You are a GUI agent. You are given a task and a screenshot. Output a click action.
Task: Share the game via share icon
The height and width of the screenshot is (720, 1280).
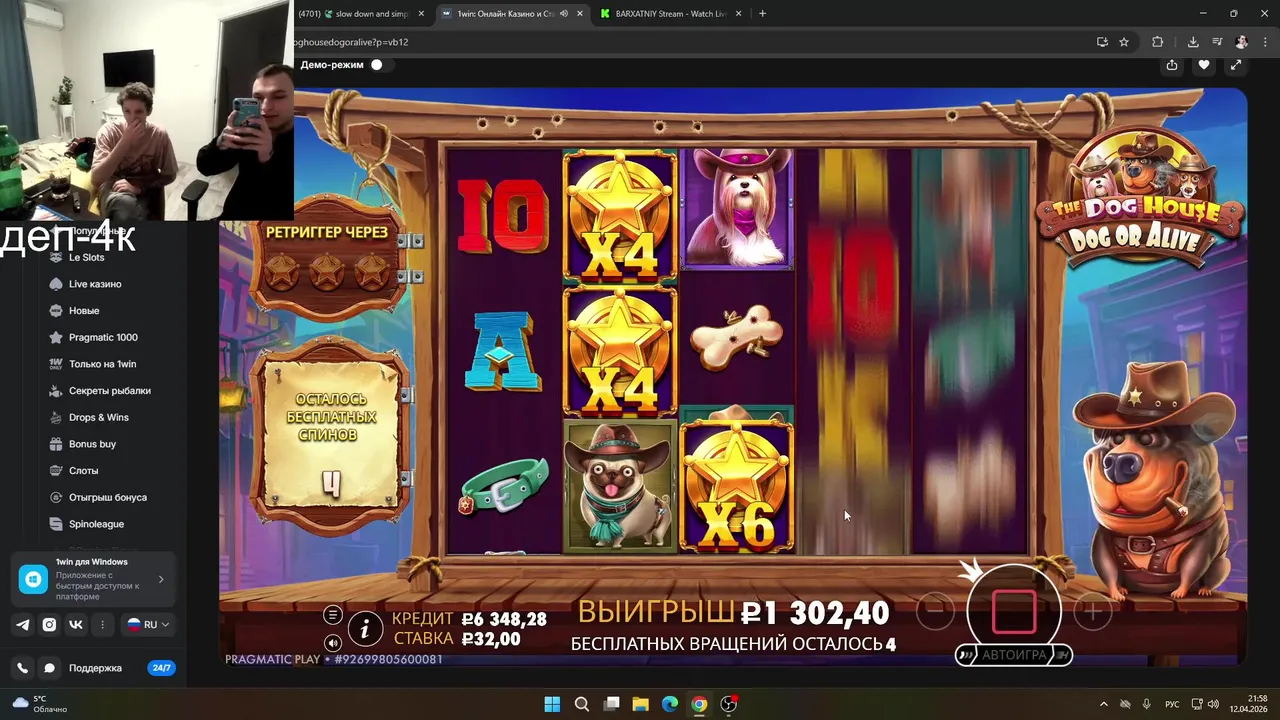pos(1172,65)
